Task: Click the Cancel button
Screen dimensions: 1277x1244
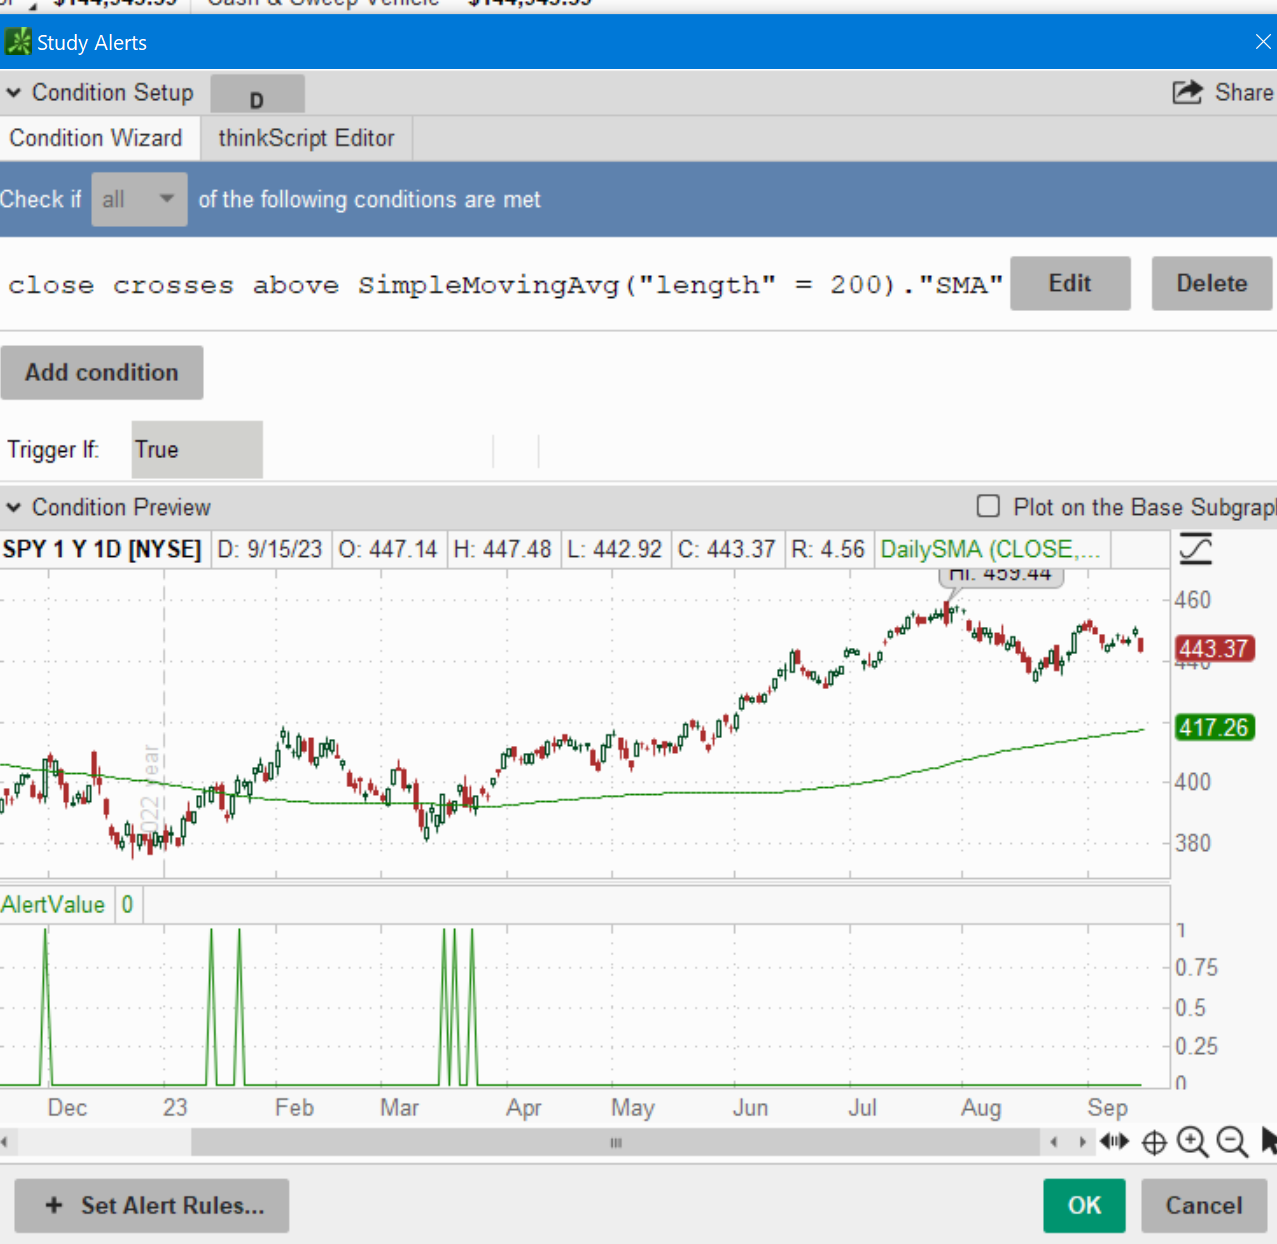Action: point(1204,1206)
